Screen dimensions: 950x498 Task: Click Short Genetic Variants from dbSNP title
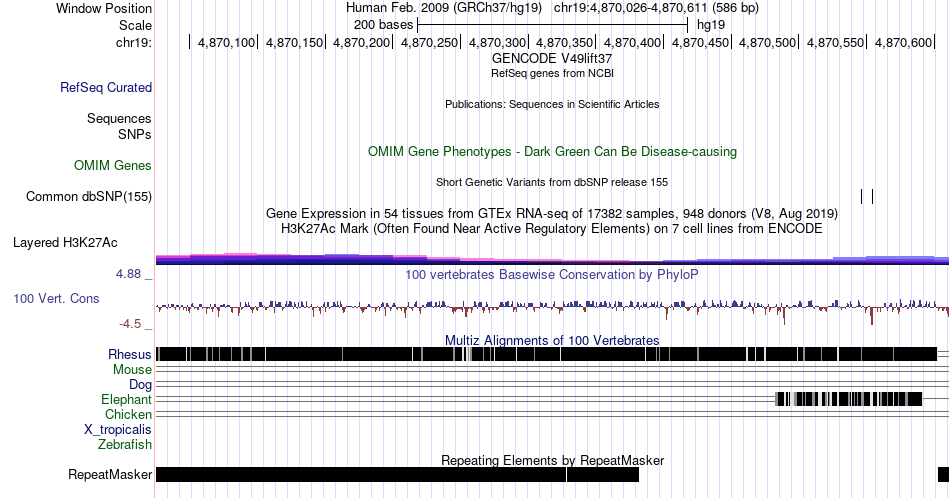pyautogui.click(x=552, y=182)
